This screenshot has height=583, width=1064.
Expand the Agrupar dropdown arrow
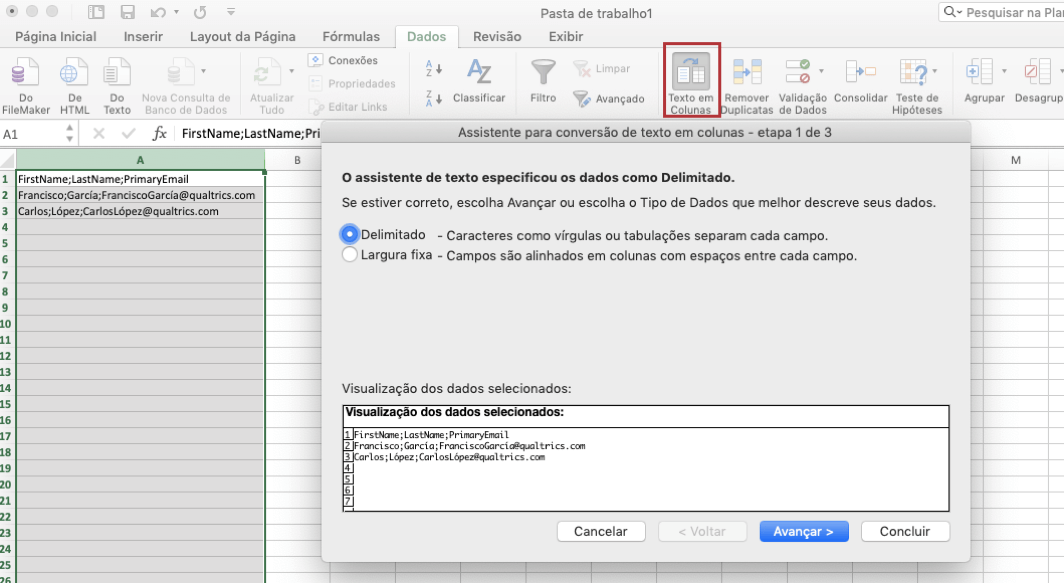click(x=1004, y=71)
